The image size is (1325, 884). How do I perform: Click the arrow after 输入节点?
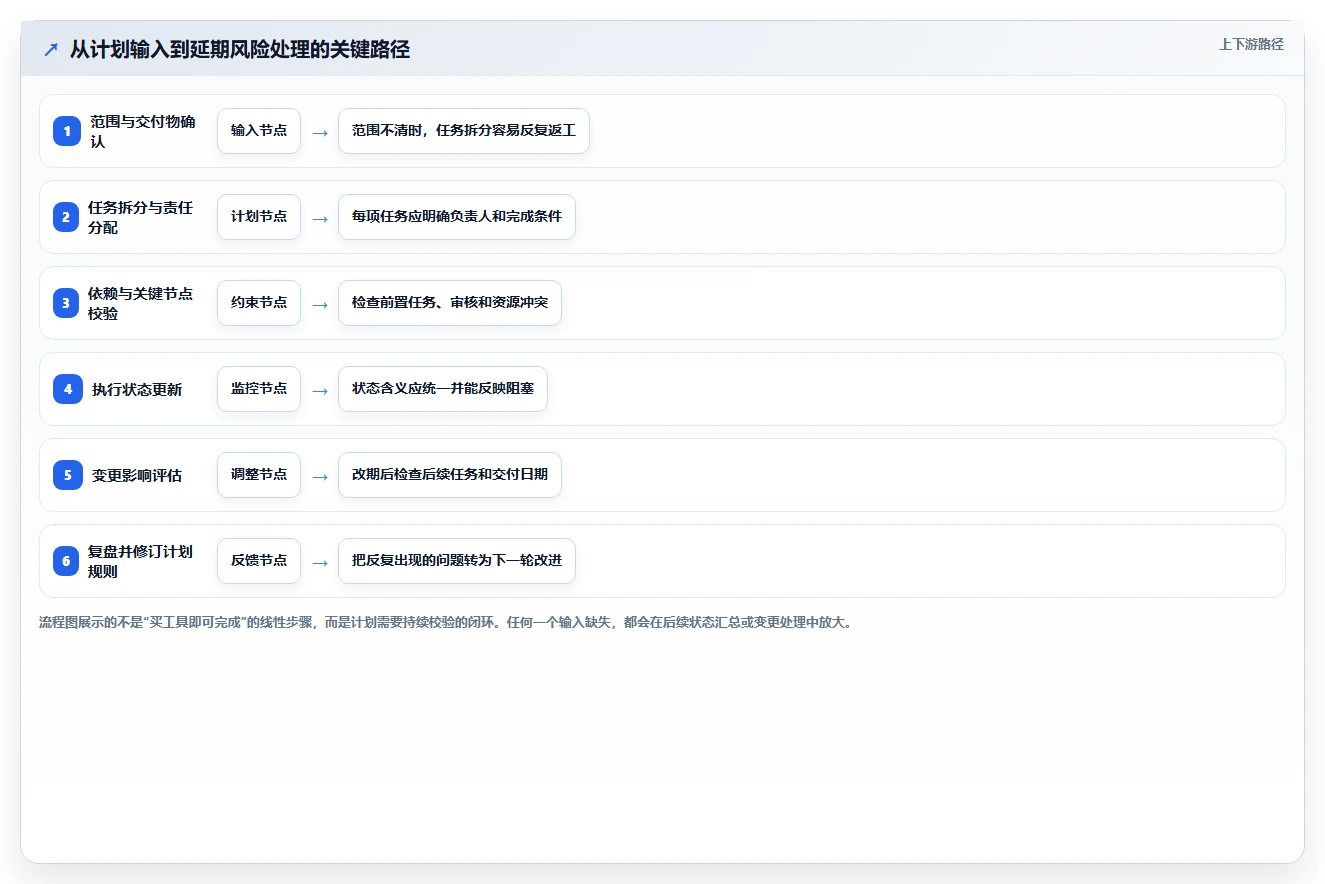(320, 132)
